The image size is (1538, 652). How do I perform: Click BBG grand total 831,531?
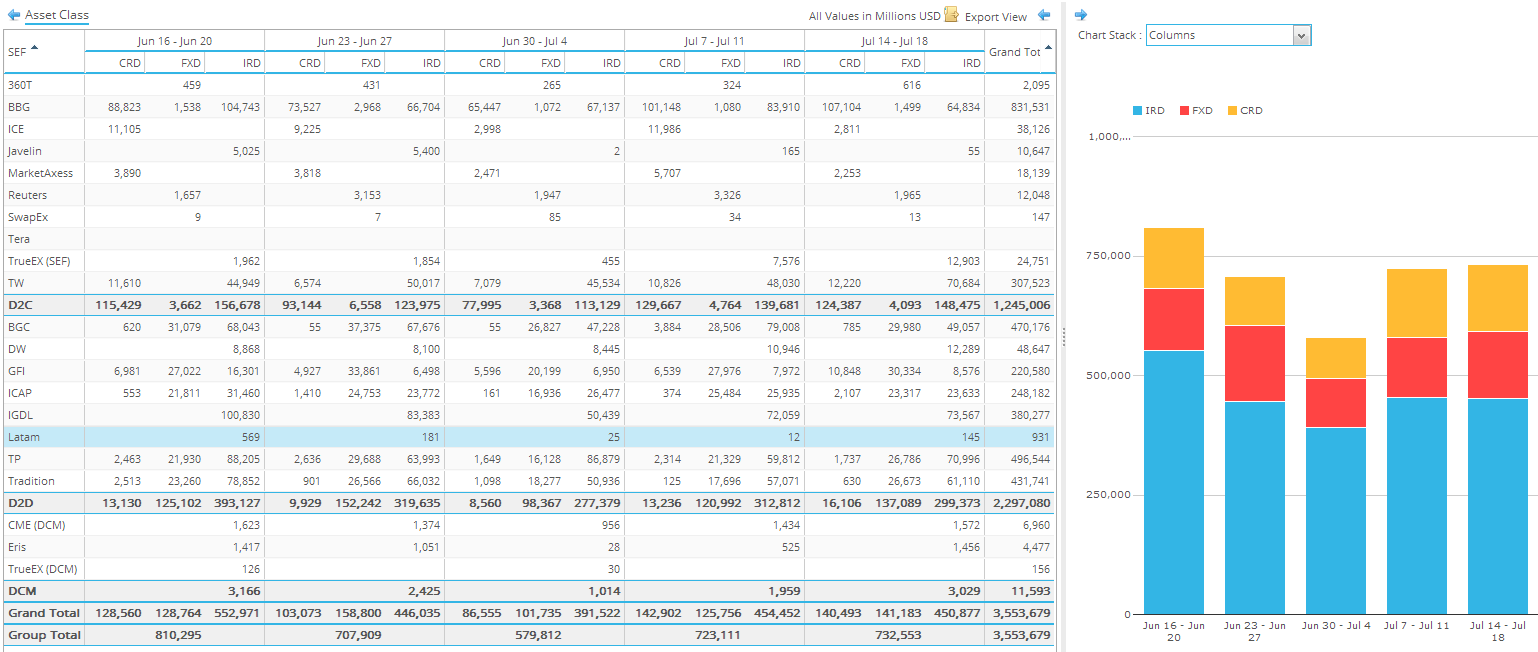[1029, 107]
